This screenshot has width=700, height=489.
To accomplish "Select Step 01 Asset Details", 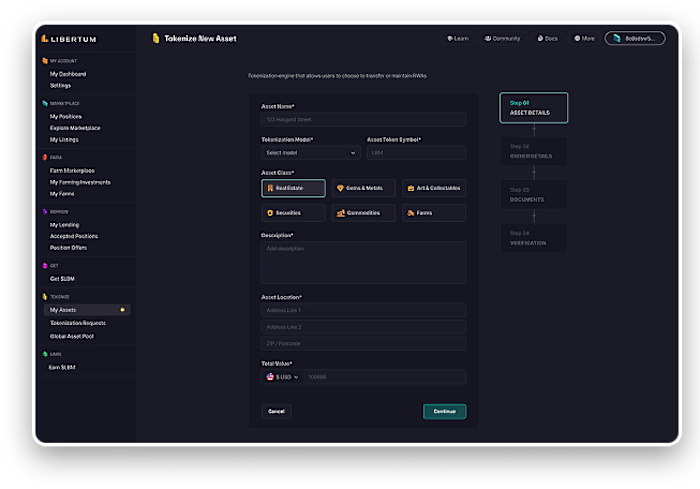I will click(533, 108).
